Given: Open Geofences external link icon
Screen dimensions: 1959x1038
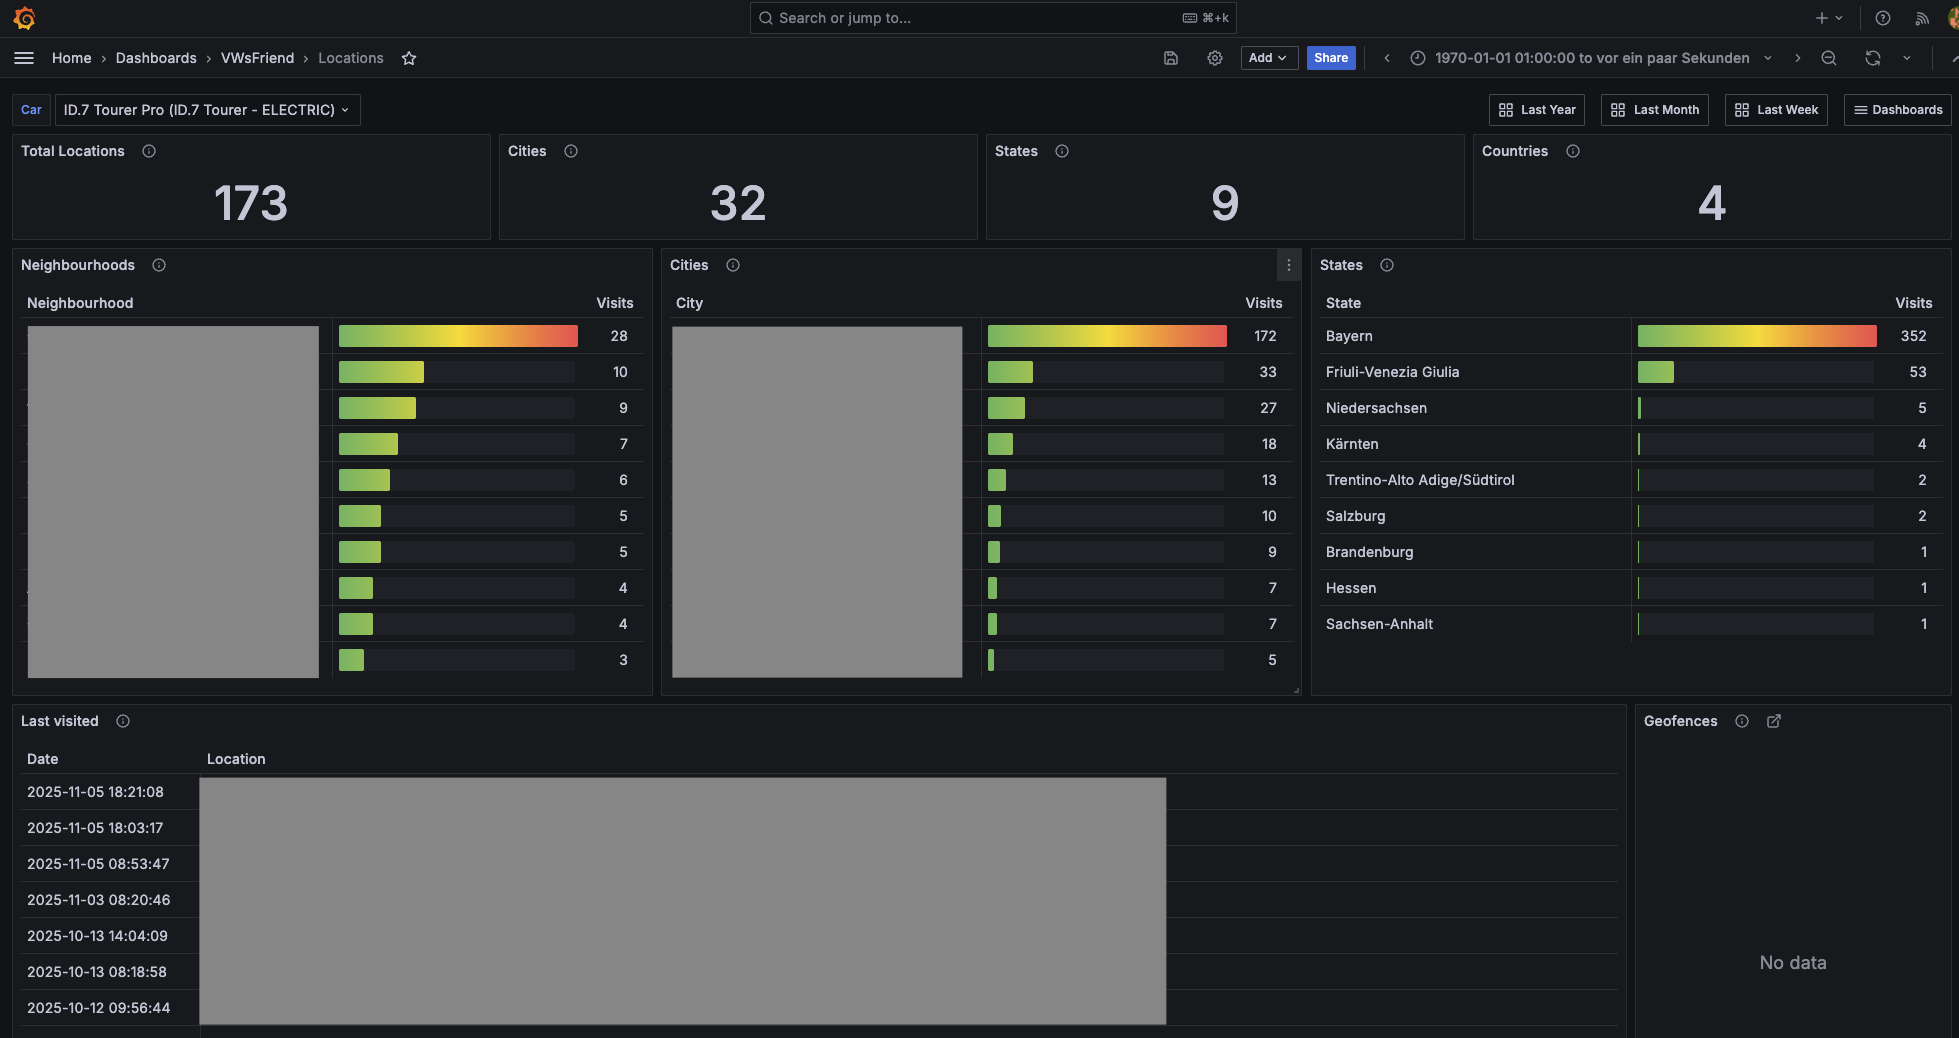Looking at the screenshot, I should (x=1774, y=721).
